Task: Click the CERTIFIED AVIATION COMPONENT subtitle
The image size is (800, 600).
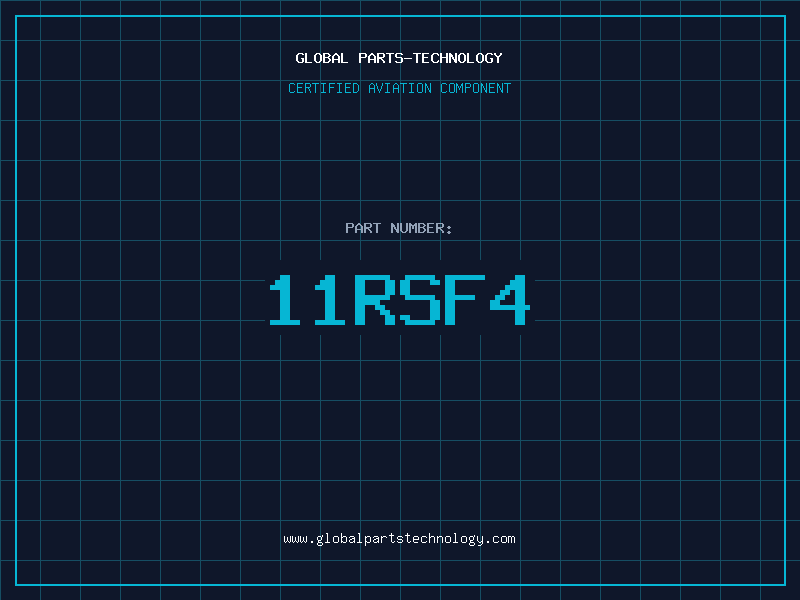Action: 399,88
